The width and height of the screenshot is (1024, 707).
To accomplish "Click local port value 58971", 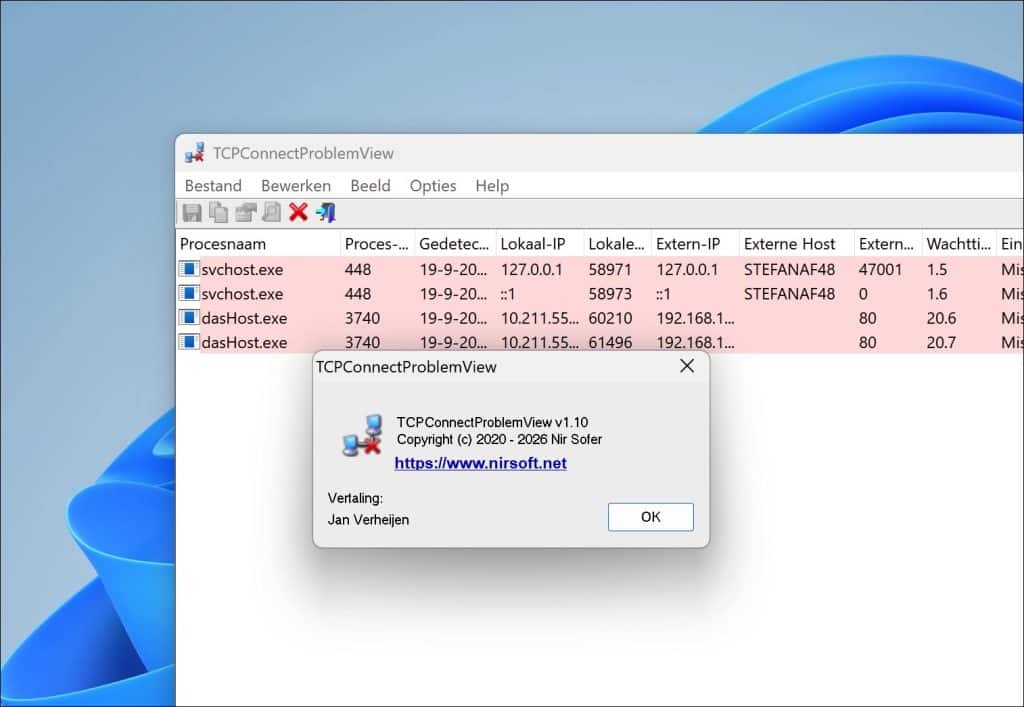I will click(x=610, y=270).
